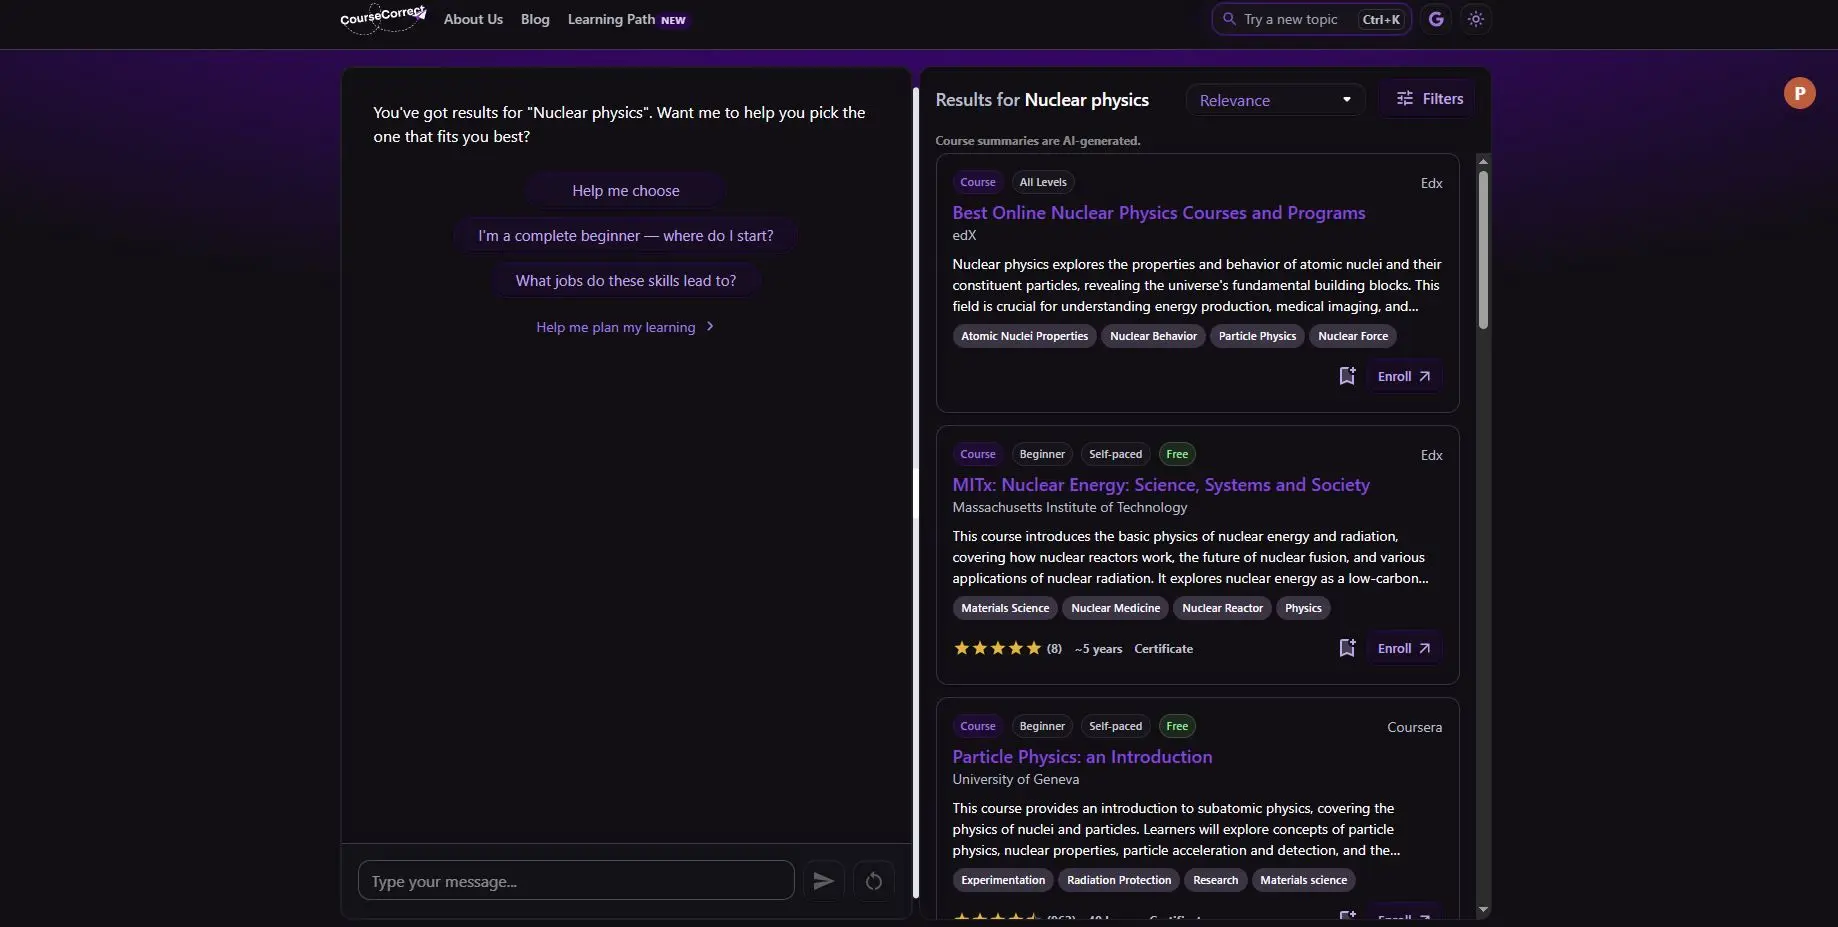Click the scroll up arrow of results
The width and height of the screenshot is (1838, 927).
[1483, 161]
